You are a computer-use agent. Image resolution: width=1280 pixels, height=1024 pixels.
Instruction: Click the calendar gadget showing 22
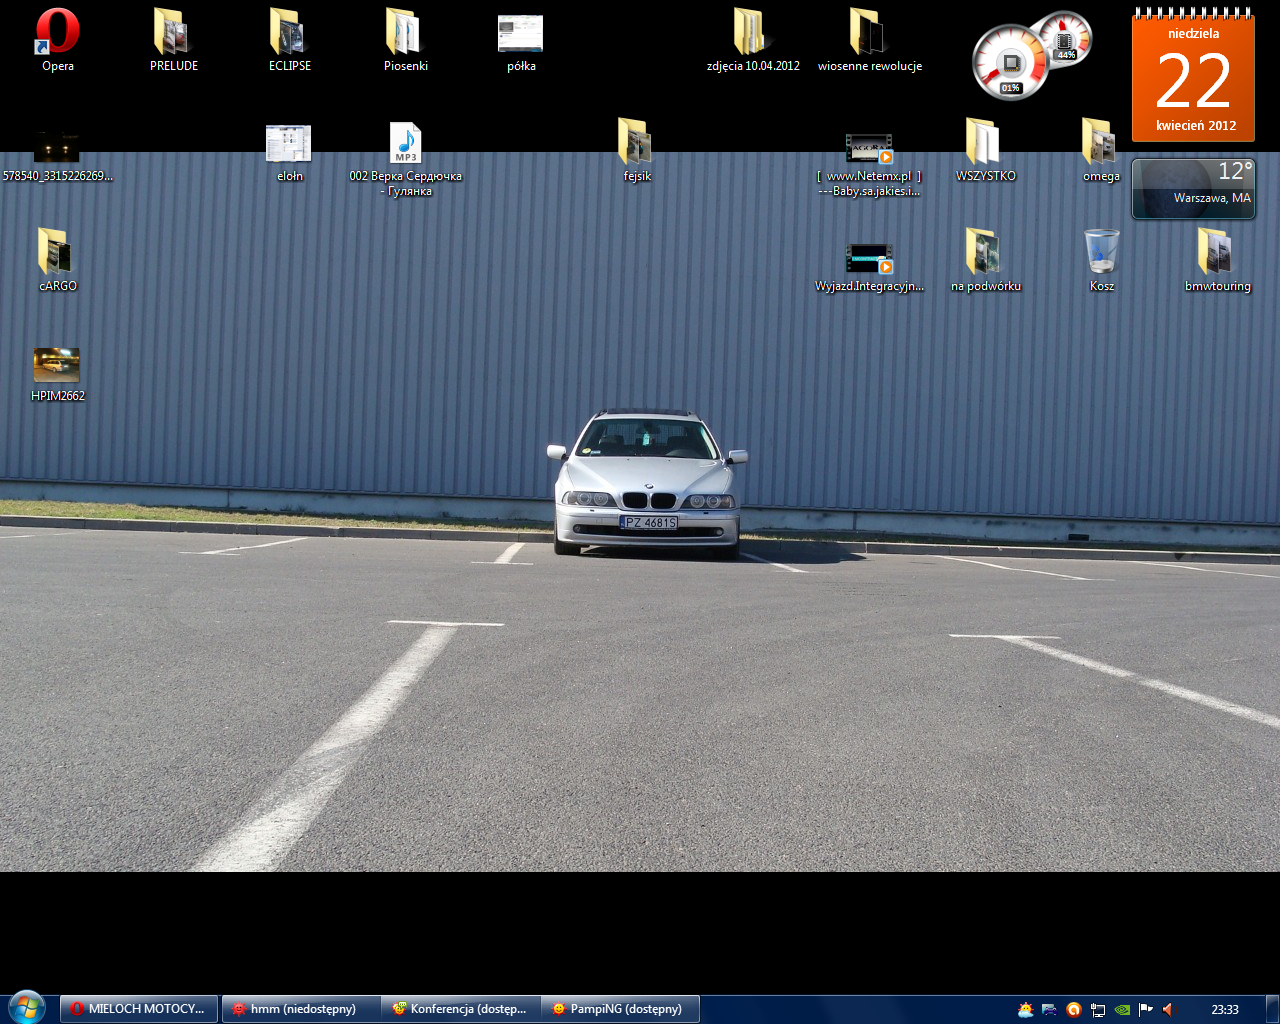coord(1193,76)
